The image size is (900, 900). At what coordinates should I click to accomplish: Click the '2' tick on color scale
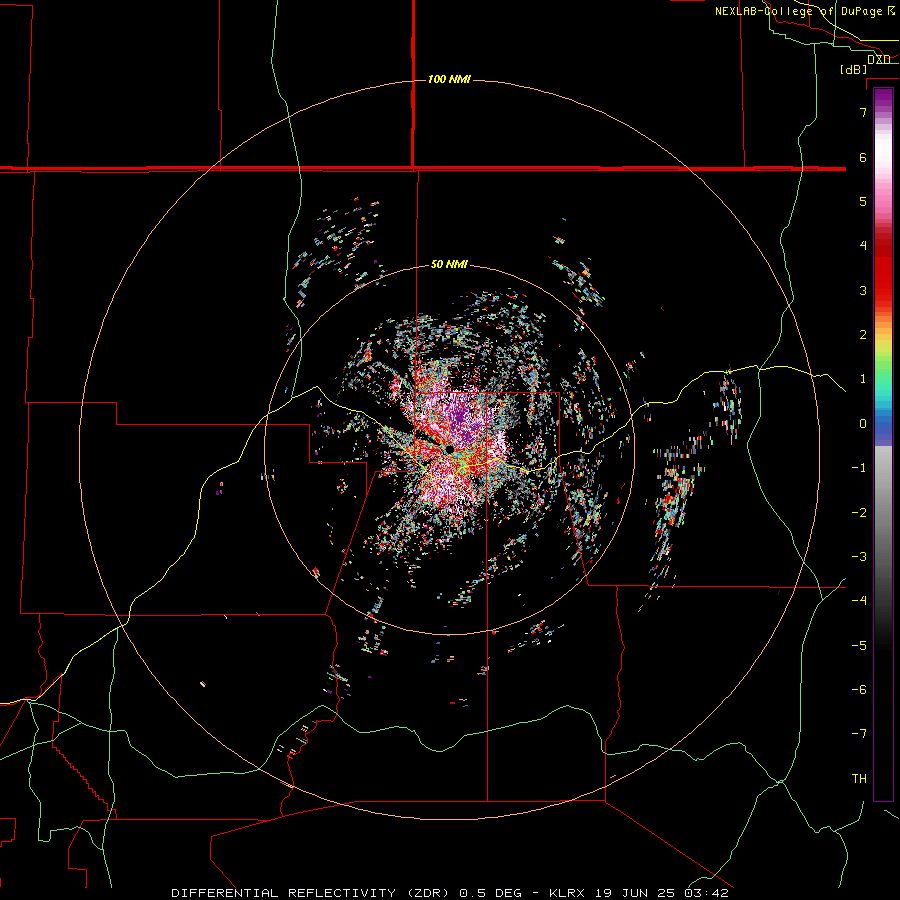coord(863,334)
